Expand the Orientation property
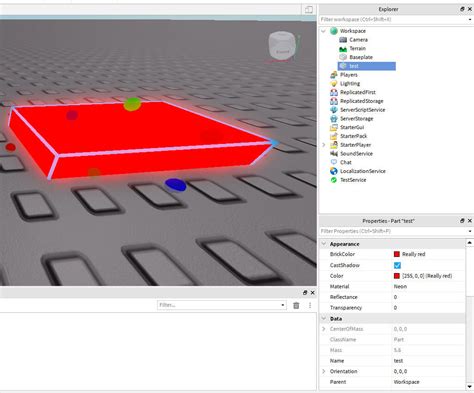The width and height of the screenshot is (474, 393). (324, 371)
